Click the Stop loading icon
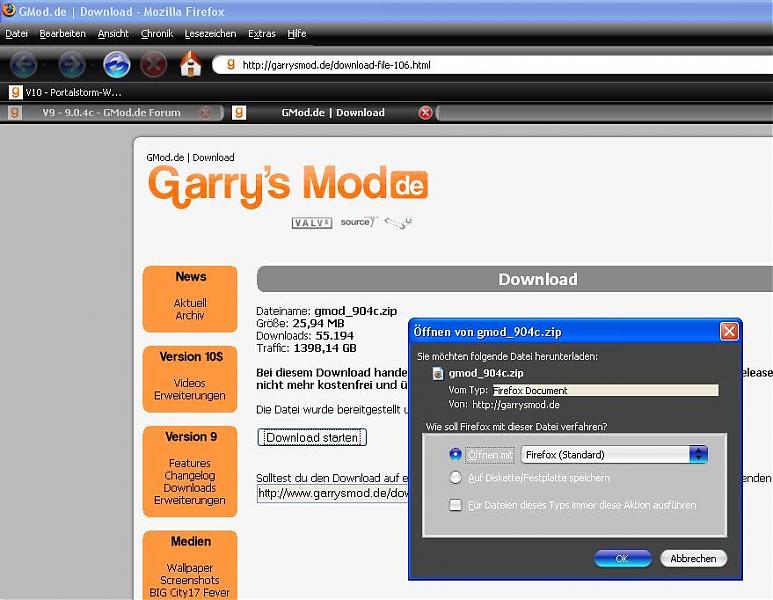Screen dimensions: 773x600 coord(153,65)
